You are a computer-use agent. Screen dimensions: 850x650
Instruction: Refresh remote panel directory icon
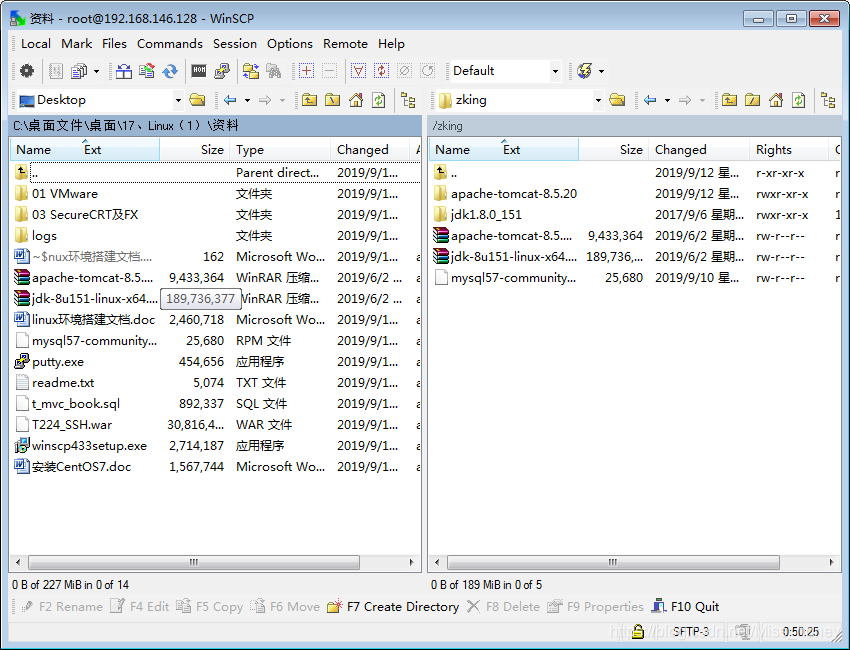(x=799, y=100)
